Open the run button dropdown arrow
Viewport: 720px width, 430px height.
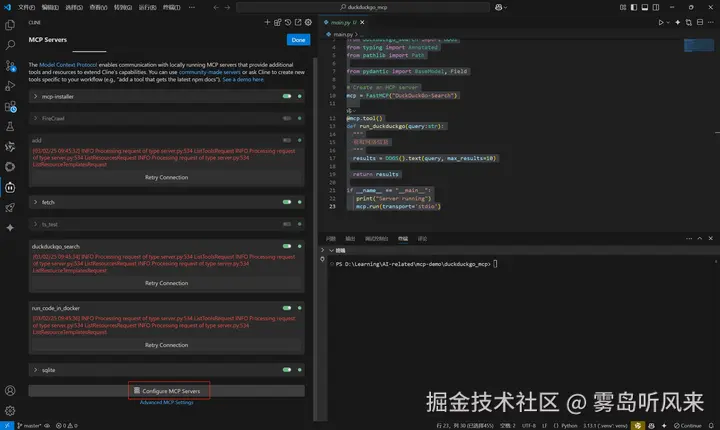pyautogui.click(x=668, y=22)
